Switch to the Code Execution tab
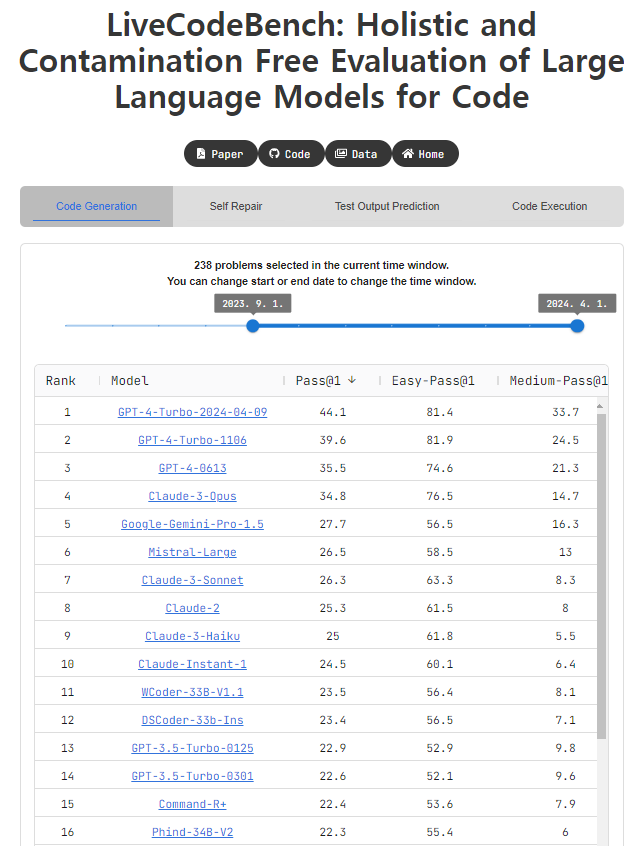Image resolution: width=624 pixels, height=846 pixels. (x=550, y=206)
